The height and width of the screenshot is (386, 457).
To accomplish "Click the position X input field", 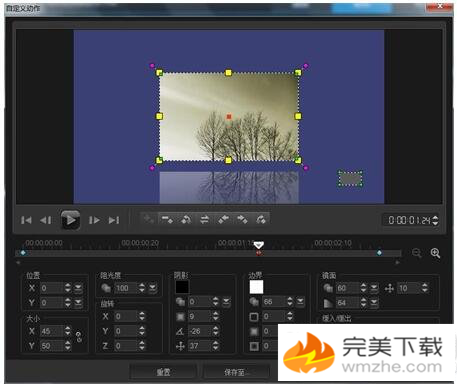I will pyautogui.click(x=52, y=288).
